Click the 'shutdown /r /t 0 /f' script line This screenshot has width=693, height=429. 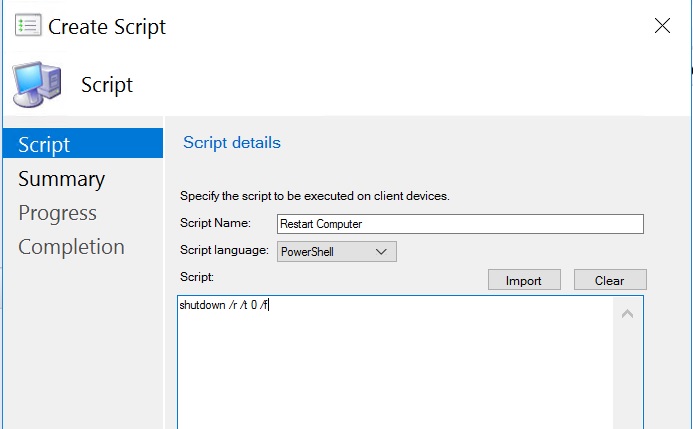pyautogui.click(x=224, y=305)
